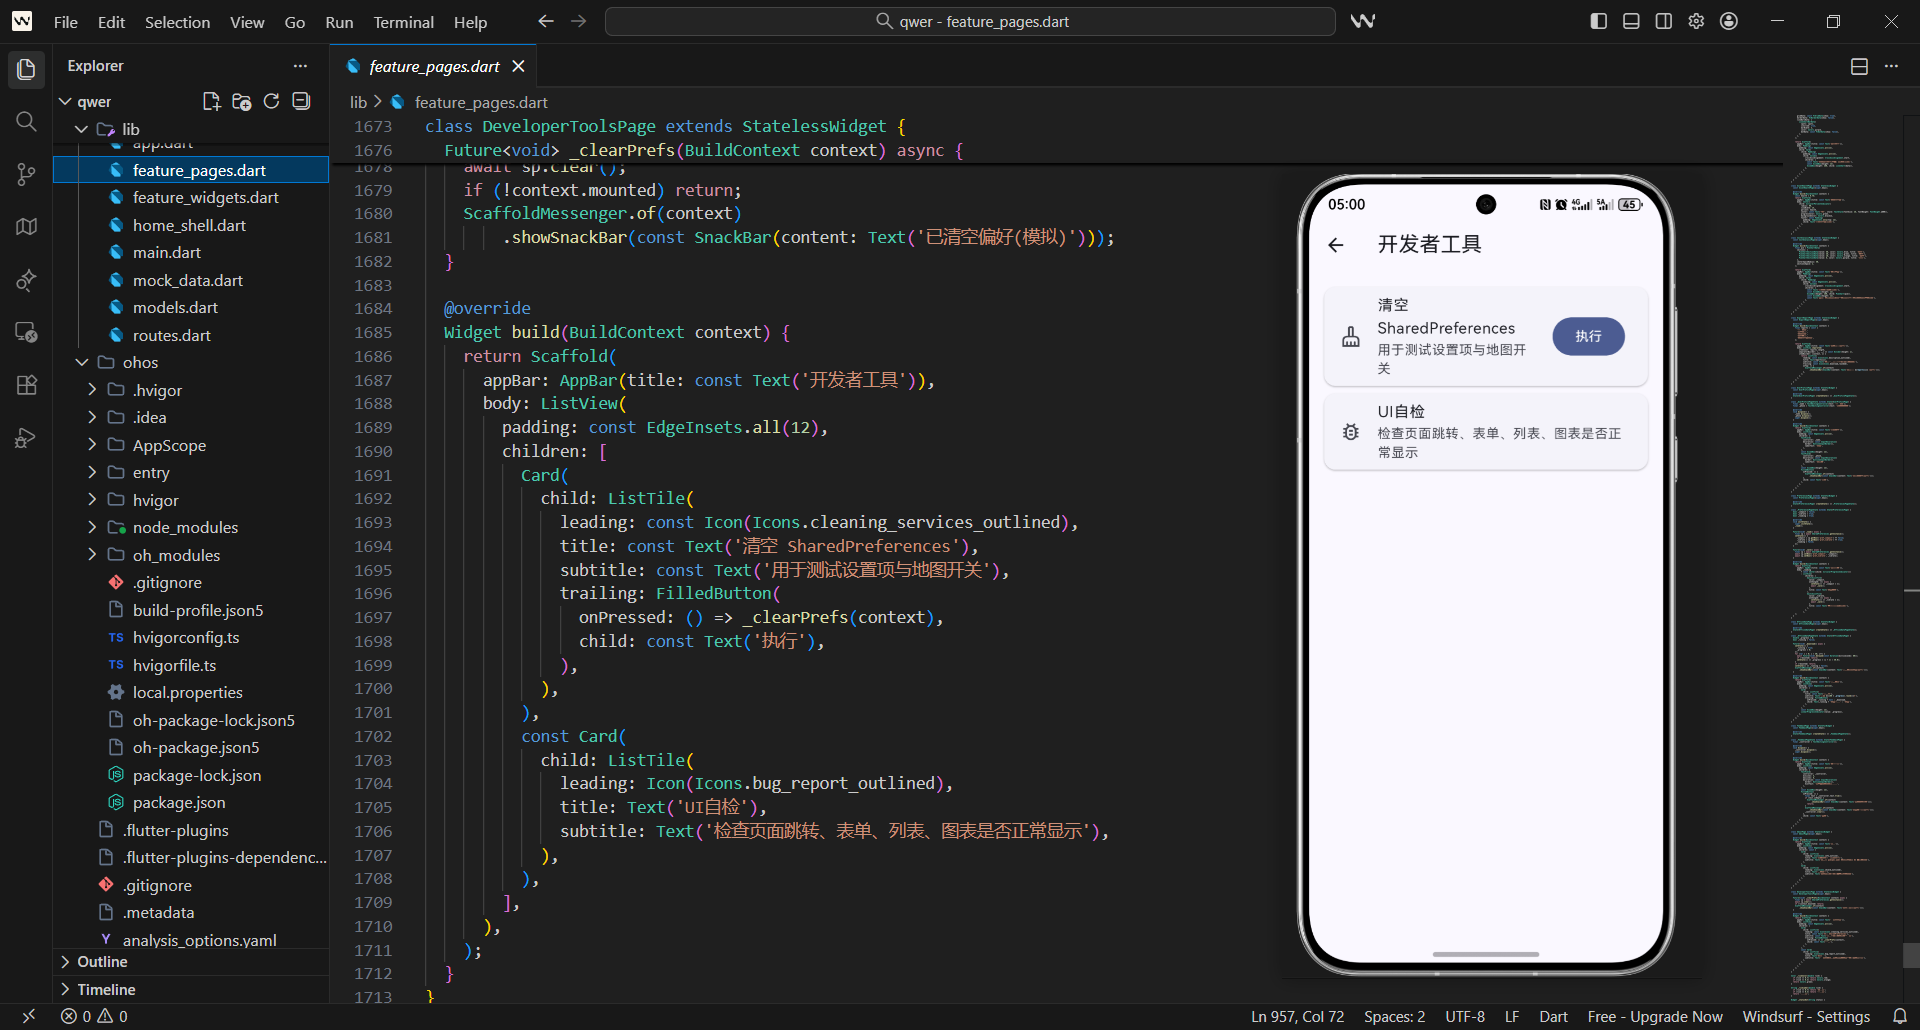
Task: Open Windsurf - Settings in status bar
Action: pos(1806,1016)
